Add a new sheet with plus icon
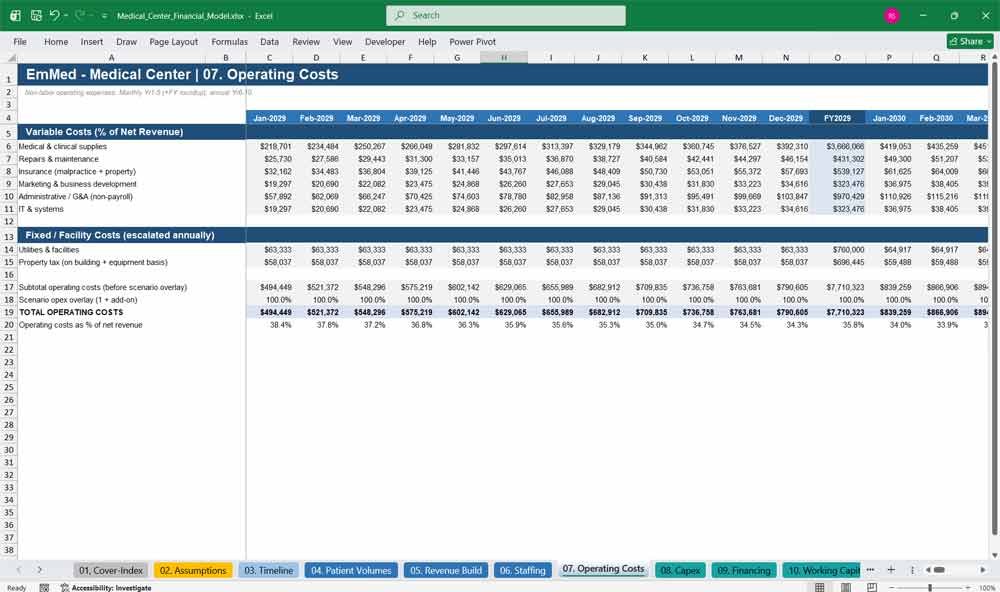This screenshot has width=1000, height=592. (x=891, y=570)
